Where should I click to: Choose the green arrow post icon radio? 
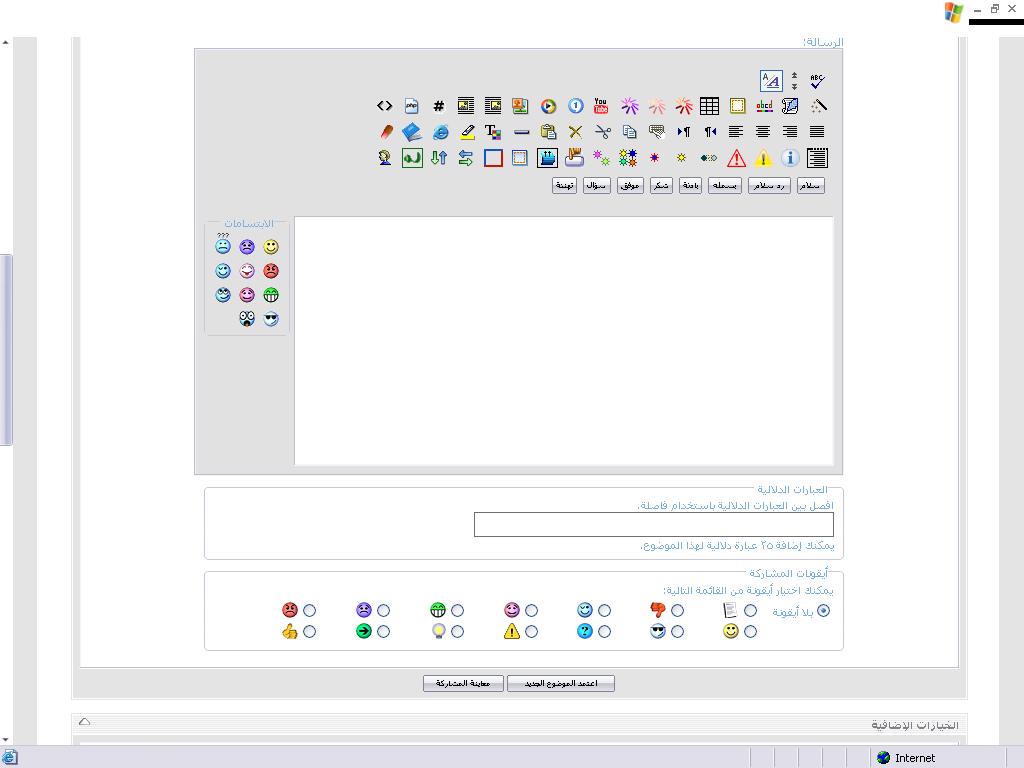tap(384, 631)
